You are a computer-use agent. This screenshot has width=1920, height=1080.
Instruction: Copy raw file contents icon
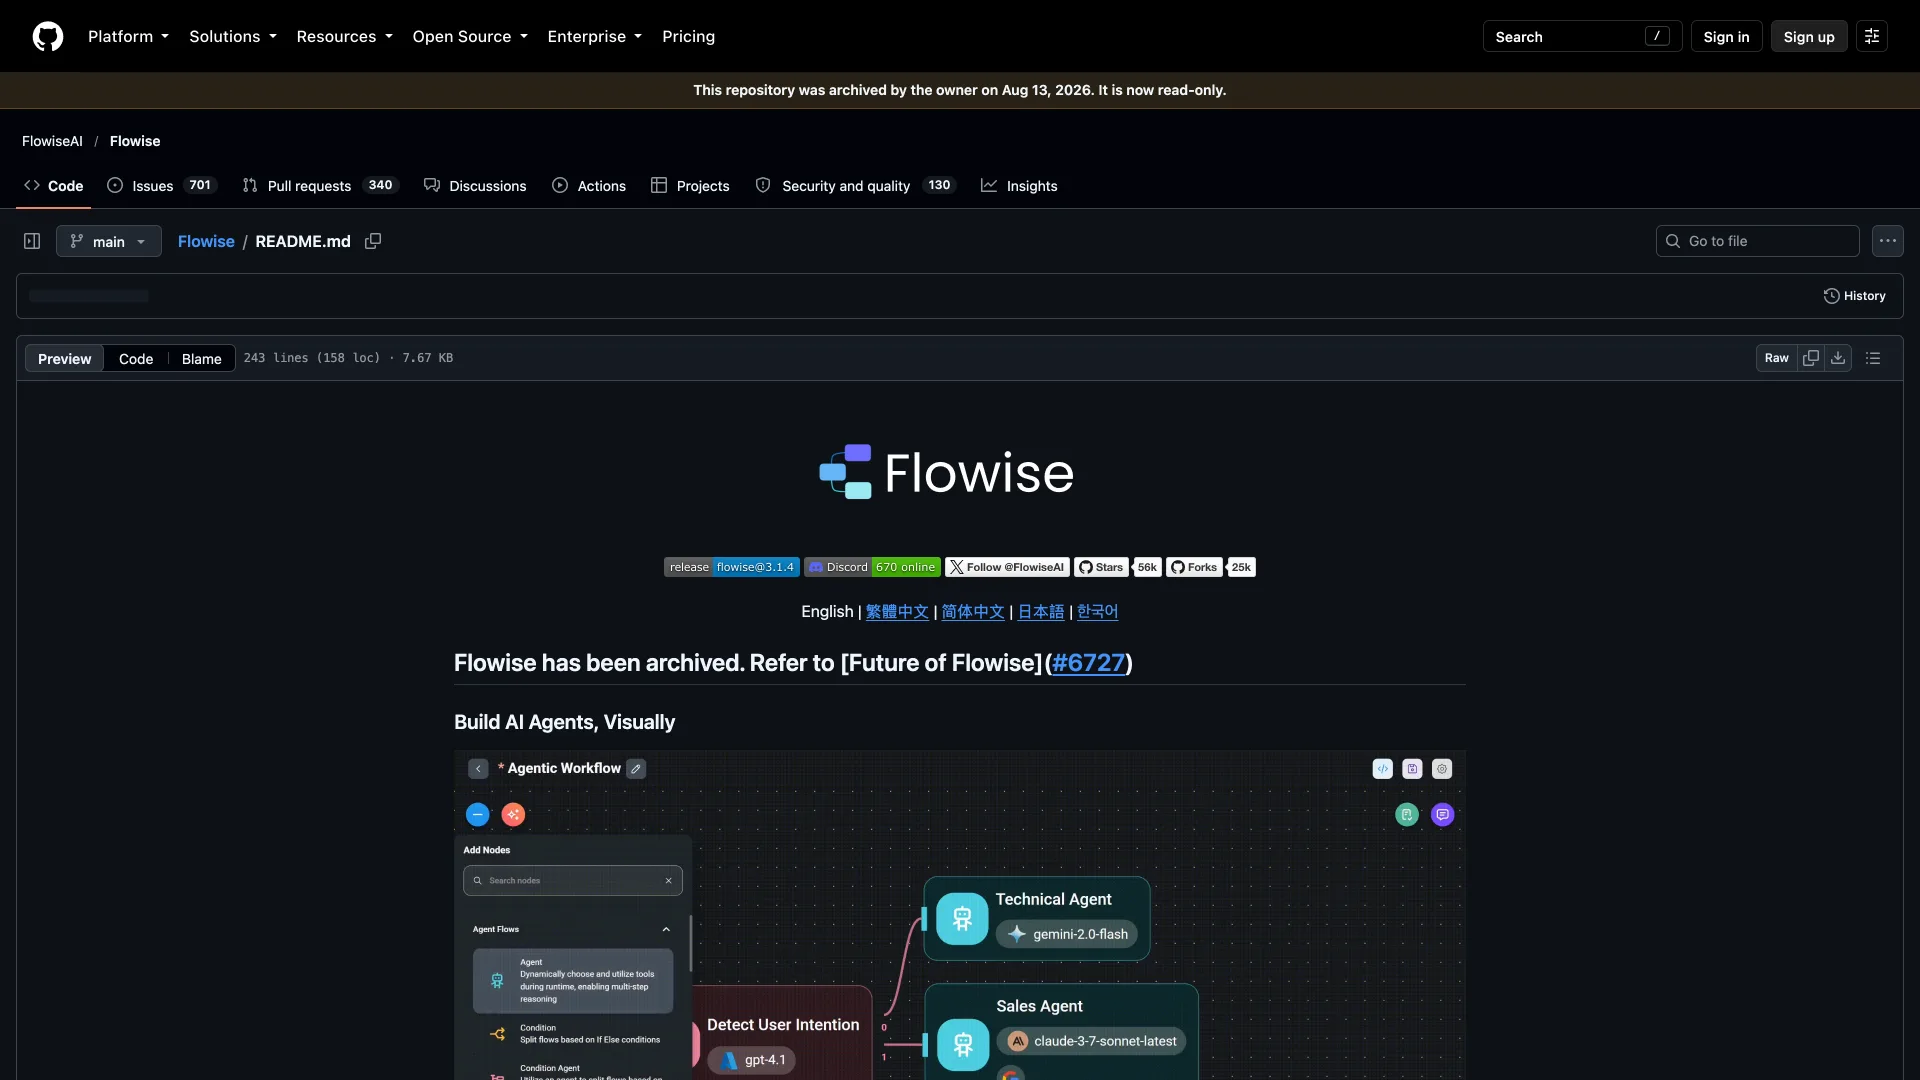[1810, 358]
